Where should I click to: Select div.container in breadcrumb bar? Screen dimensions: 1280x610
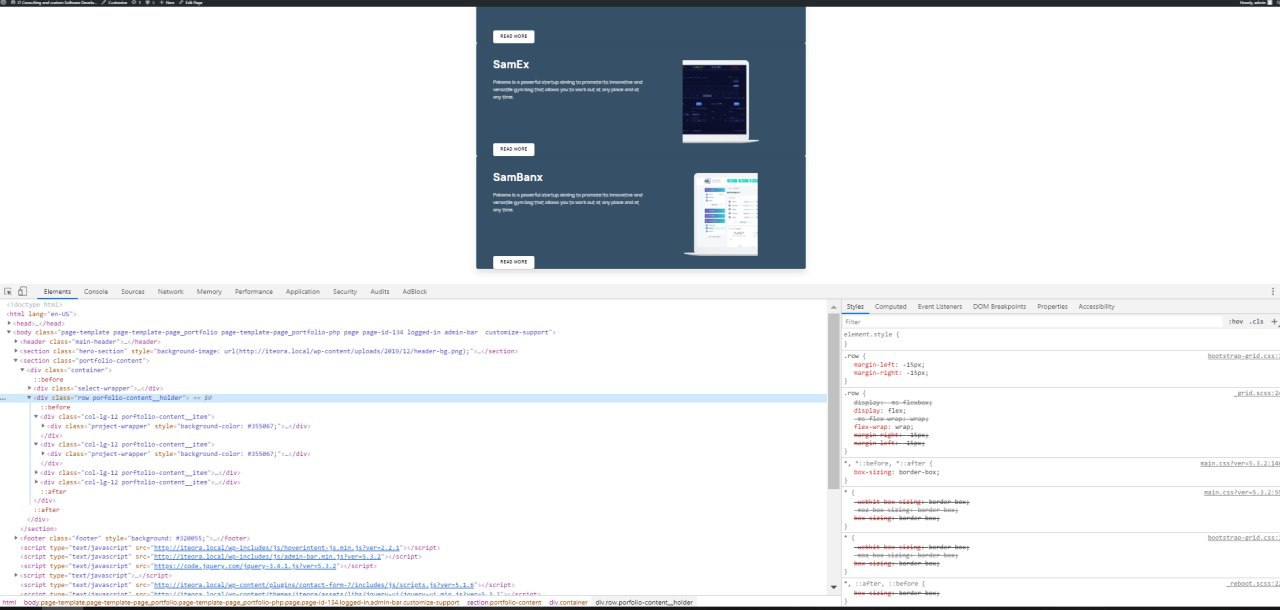click(568, 603)
